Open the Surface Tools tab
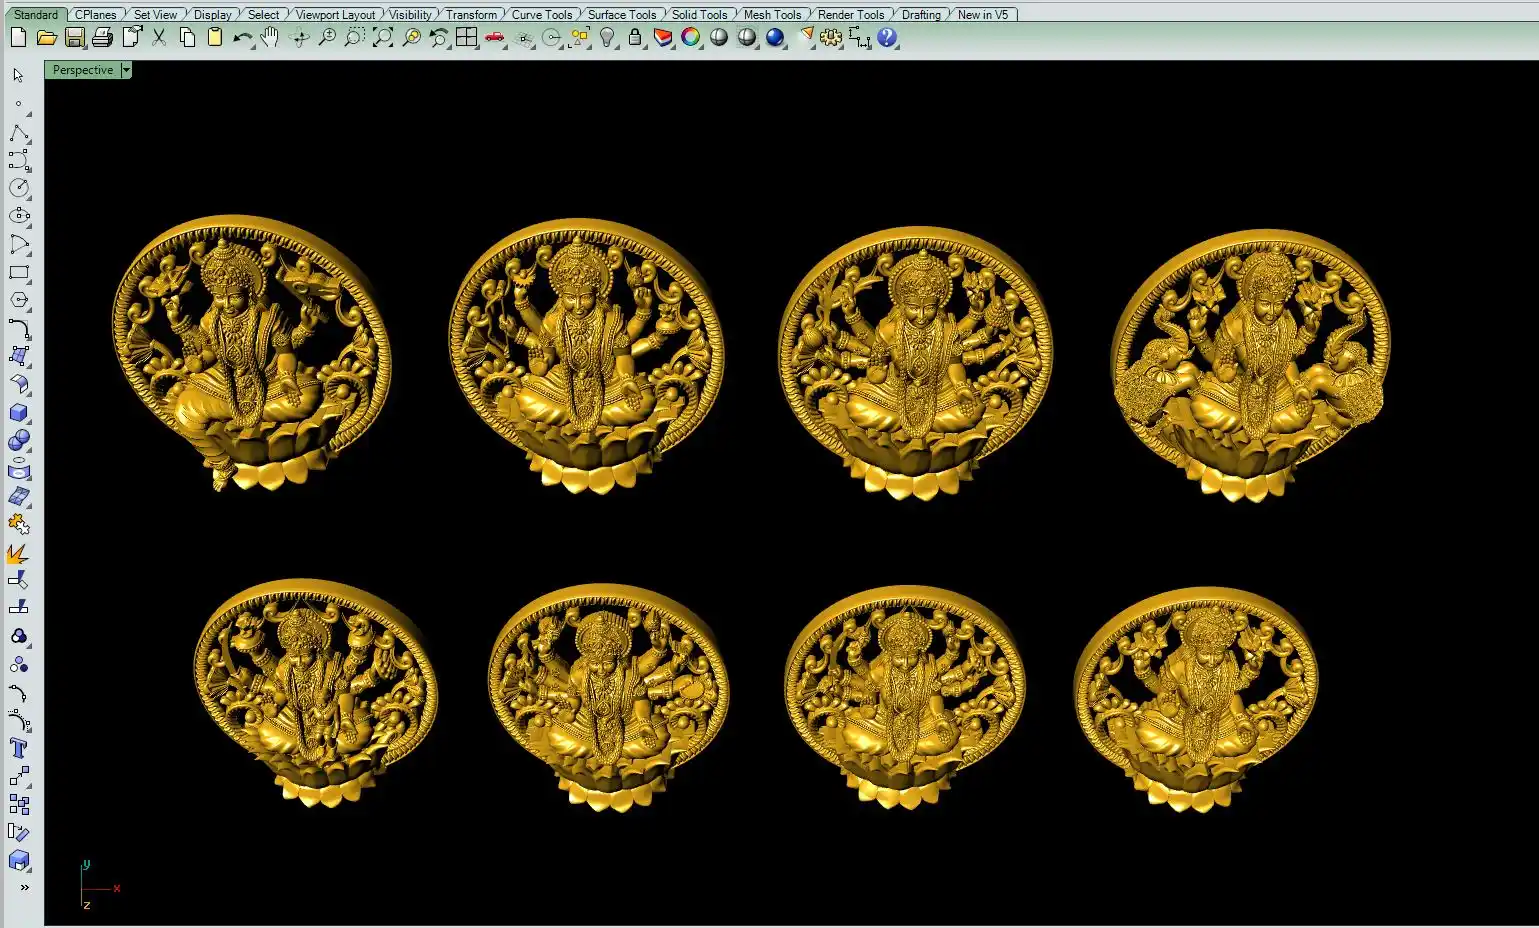1539x928 pixels. (621, 15)
